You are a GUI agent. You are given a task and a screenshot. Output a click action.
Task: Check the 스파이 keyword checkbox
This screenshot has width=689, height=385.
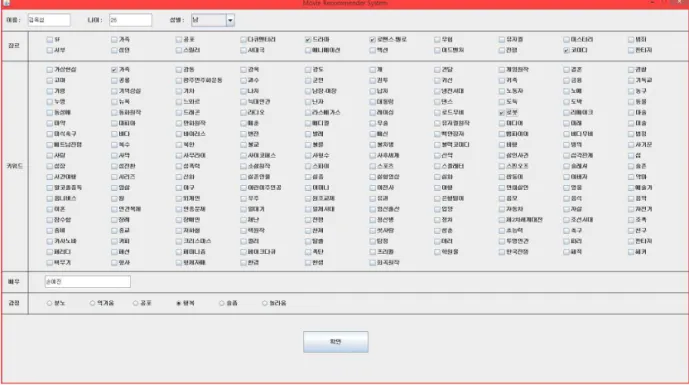(308, 166)
